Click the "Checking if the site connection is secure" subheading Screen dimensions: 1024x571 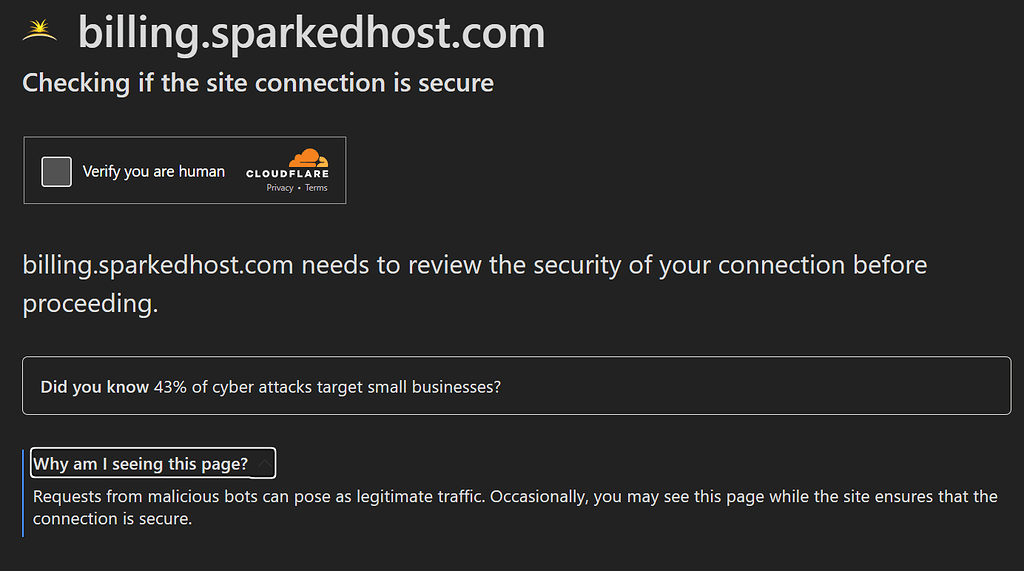(258, 83)
